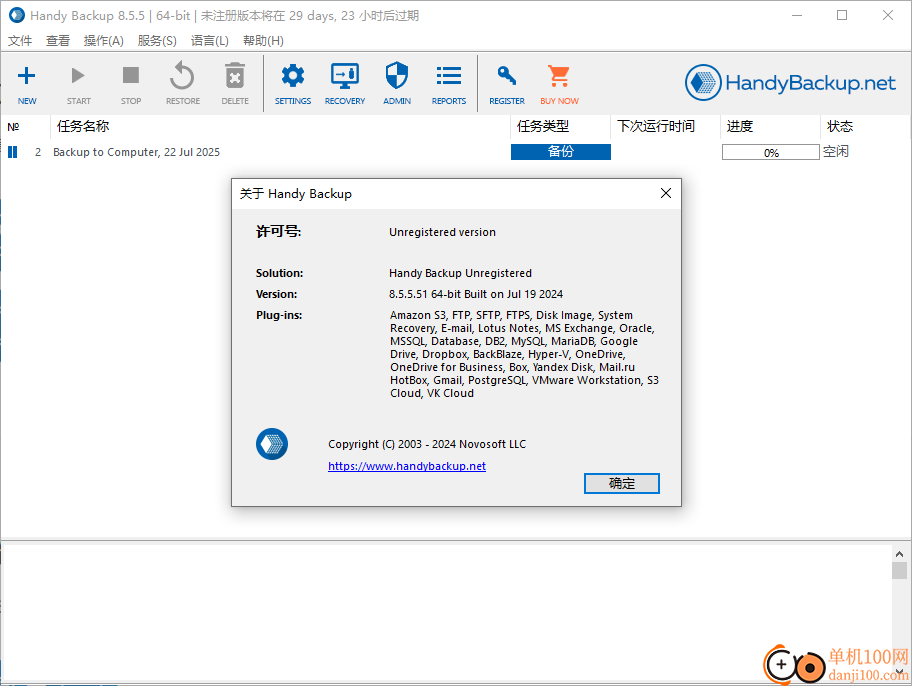The image size is (912, 686).
Task: Select task 'Backup to Computer, 22 Jul 2025'
Action: pyautogui.click(x=136, y=152)
